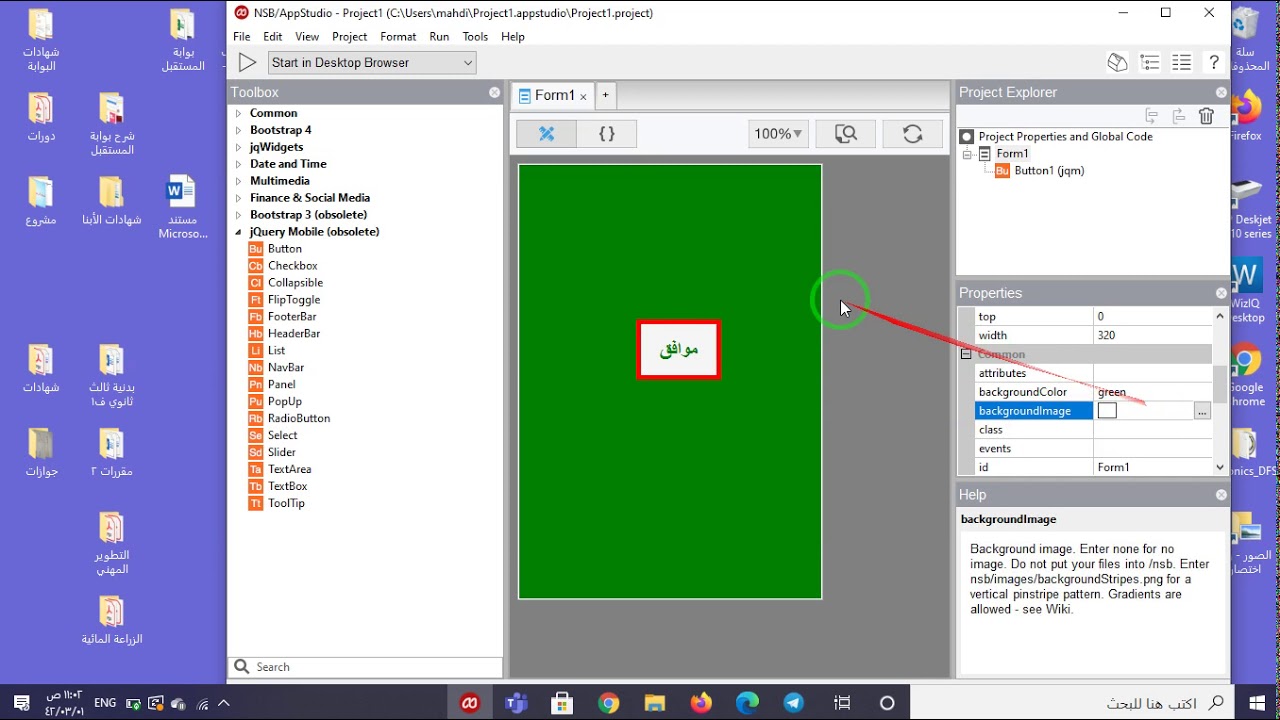Open Google Chrome from the taskbar

609,703
